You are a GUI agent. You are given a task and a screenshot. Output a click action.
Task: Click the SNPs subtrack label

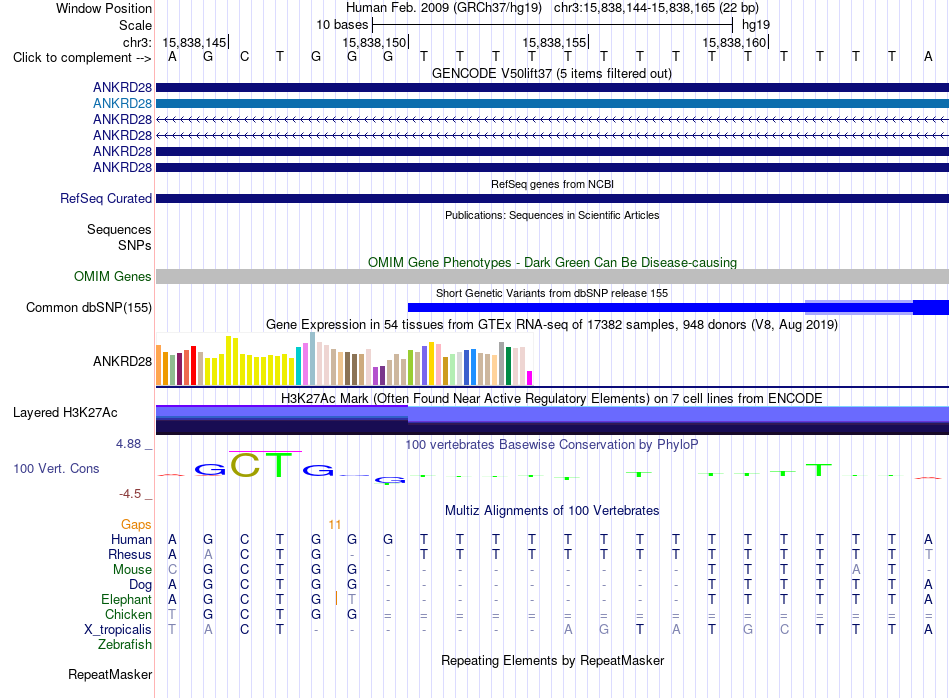(135, 245)
